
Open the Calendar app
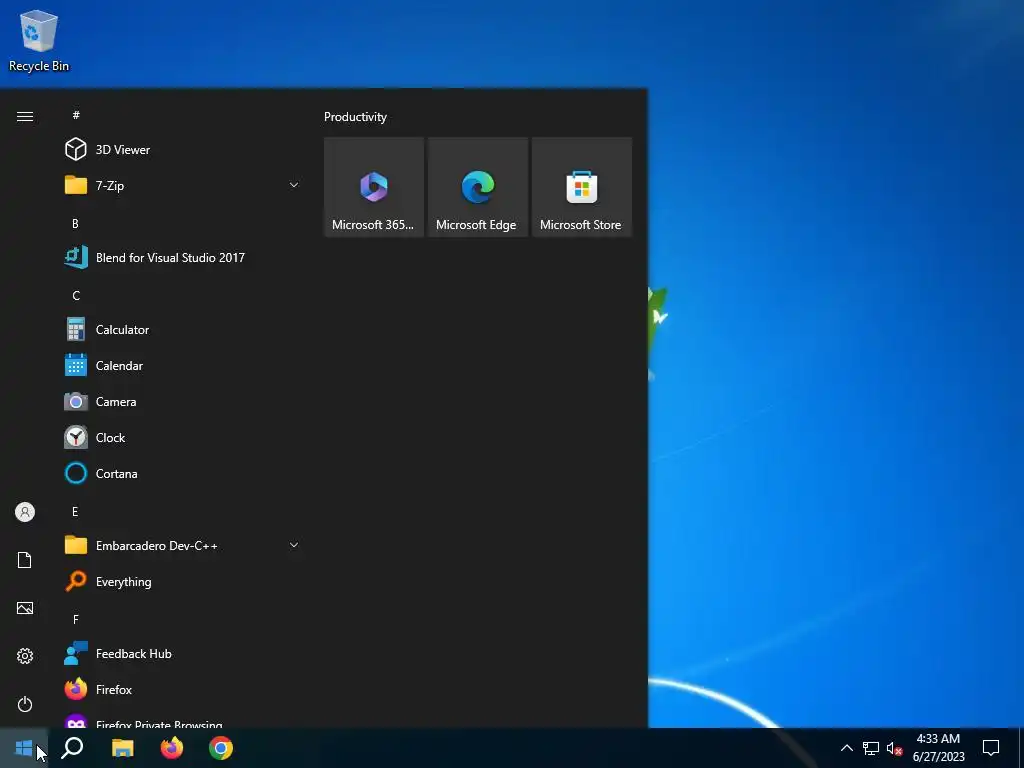point(183,366)
